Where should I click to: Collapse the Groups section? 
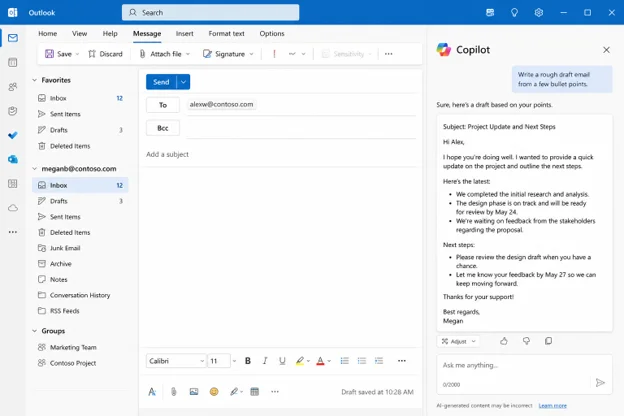35,331
